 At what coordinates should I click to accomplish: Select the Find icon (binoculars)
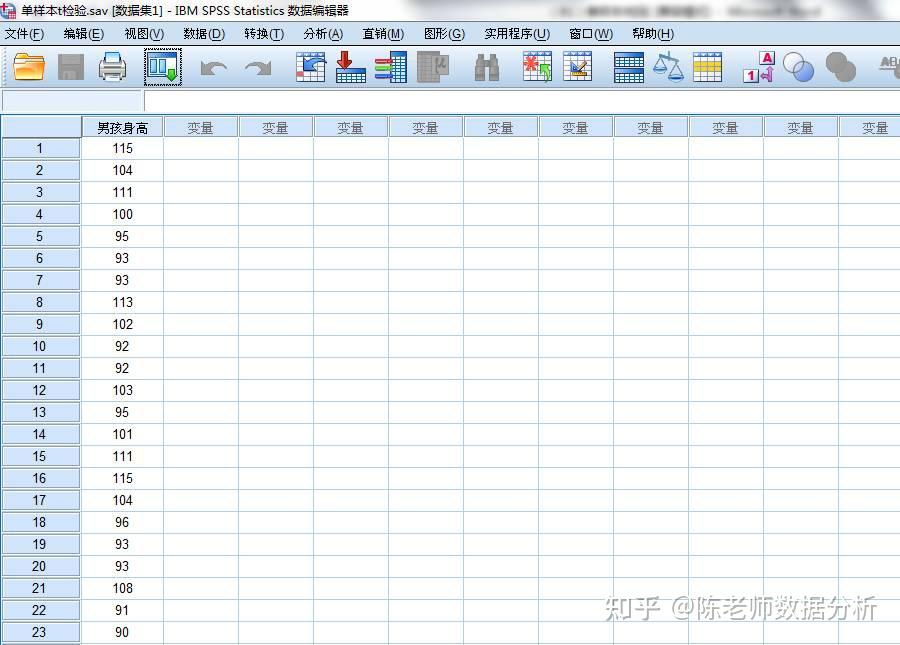[x=487, y=66]
